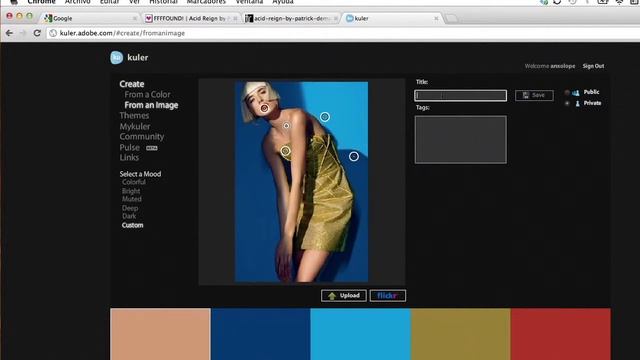
Task: Open the Chrome menu in menu bar
Action: pyautogui.click(x=41, y=2)
